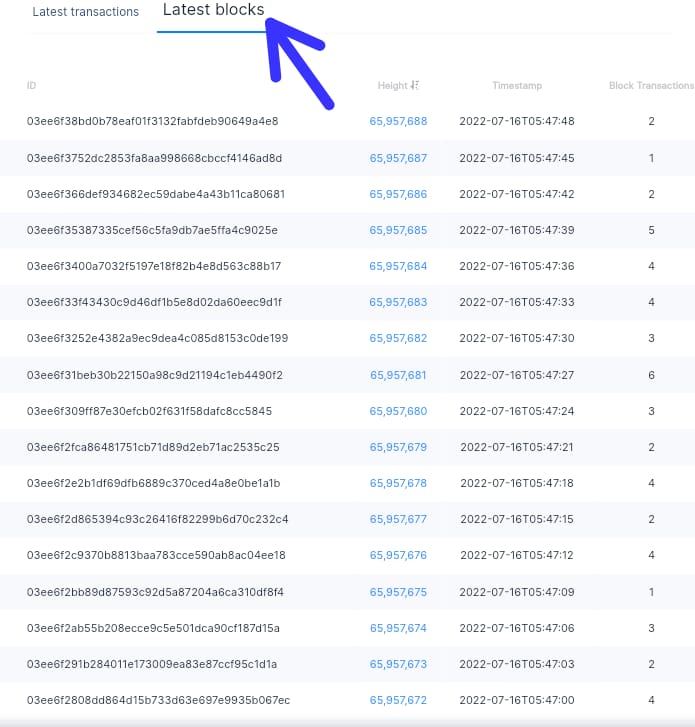Open block height 65,957,684

click(398, 266)
